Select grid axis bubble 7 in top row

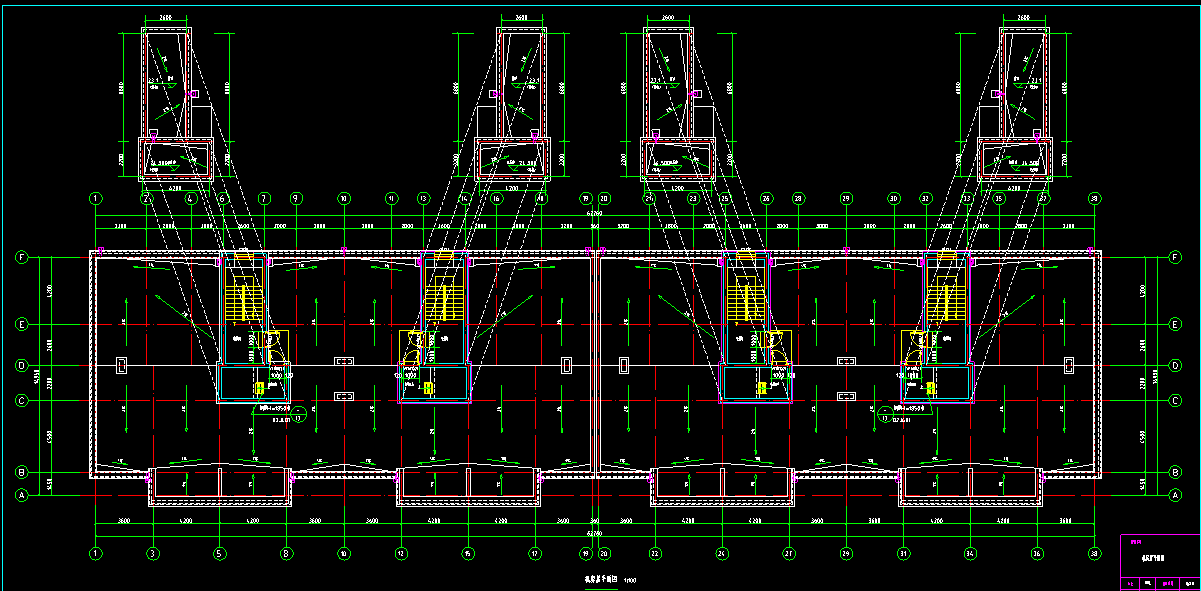coord(265,199)
